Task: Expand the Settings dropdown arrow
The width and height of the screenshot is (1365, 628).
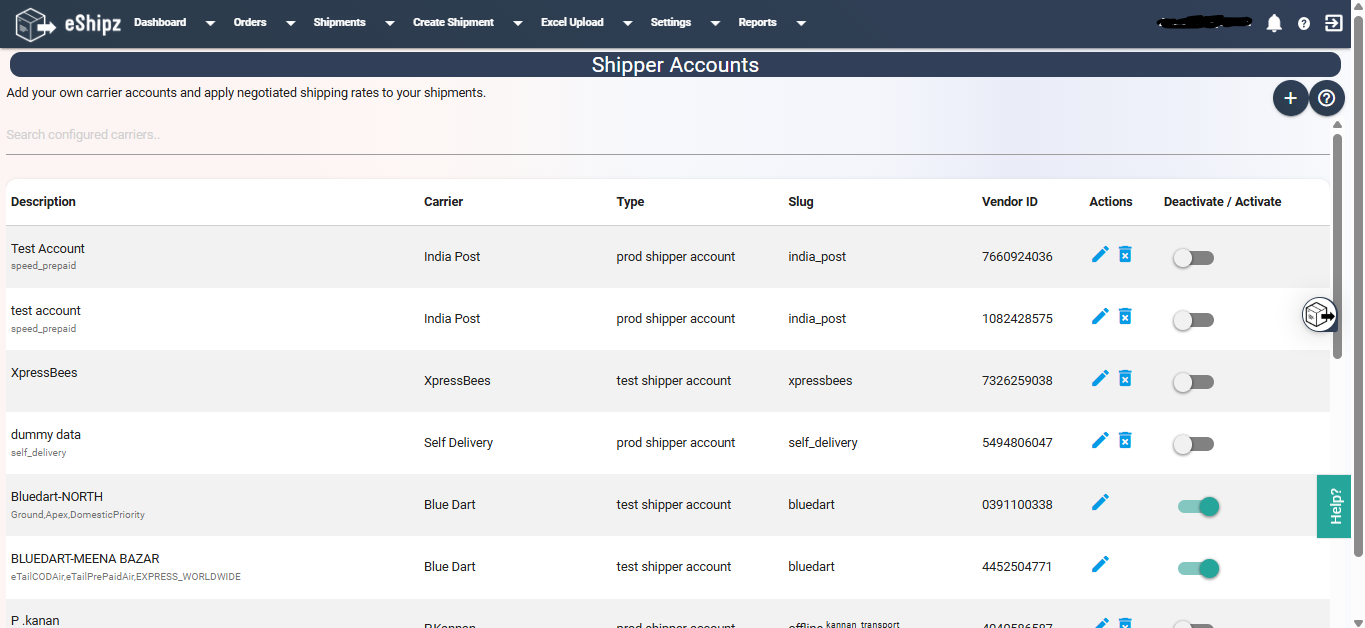Action: pos(715,23)
